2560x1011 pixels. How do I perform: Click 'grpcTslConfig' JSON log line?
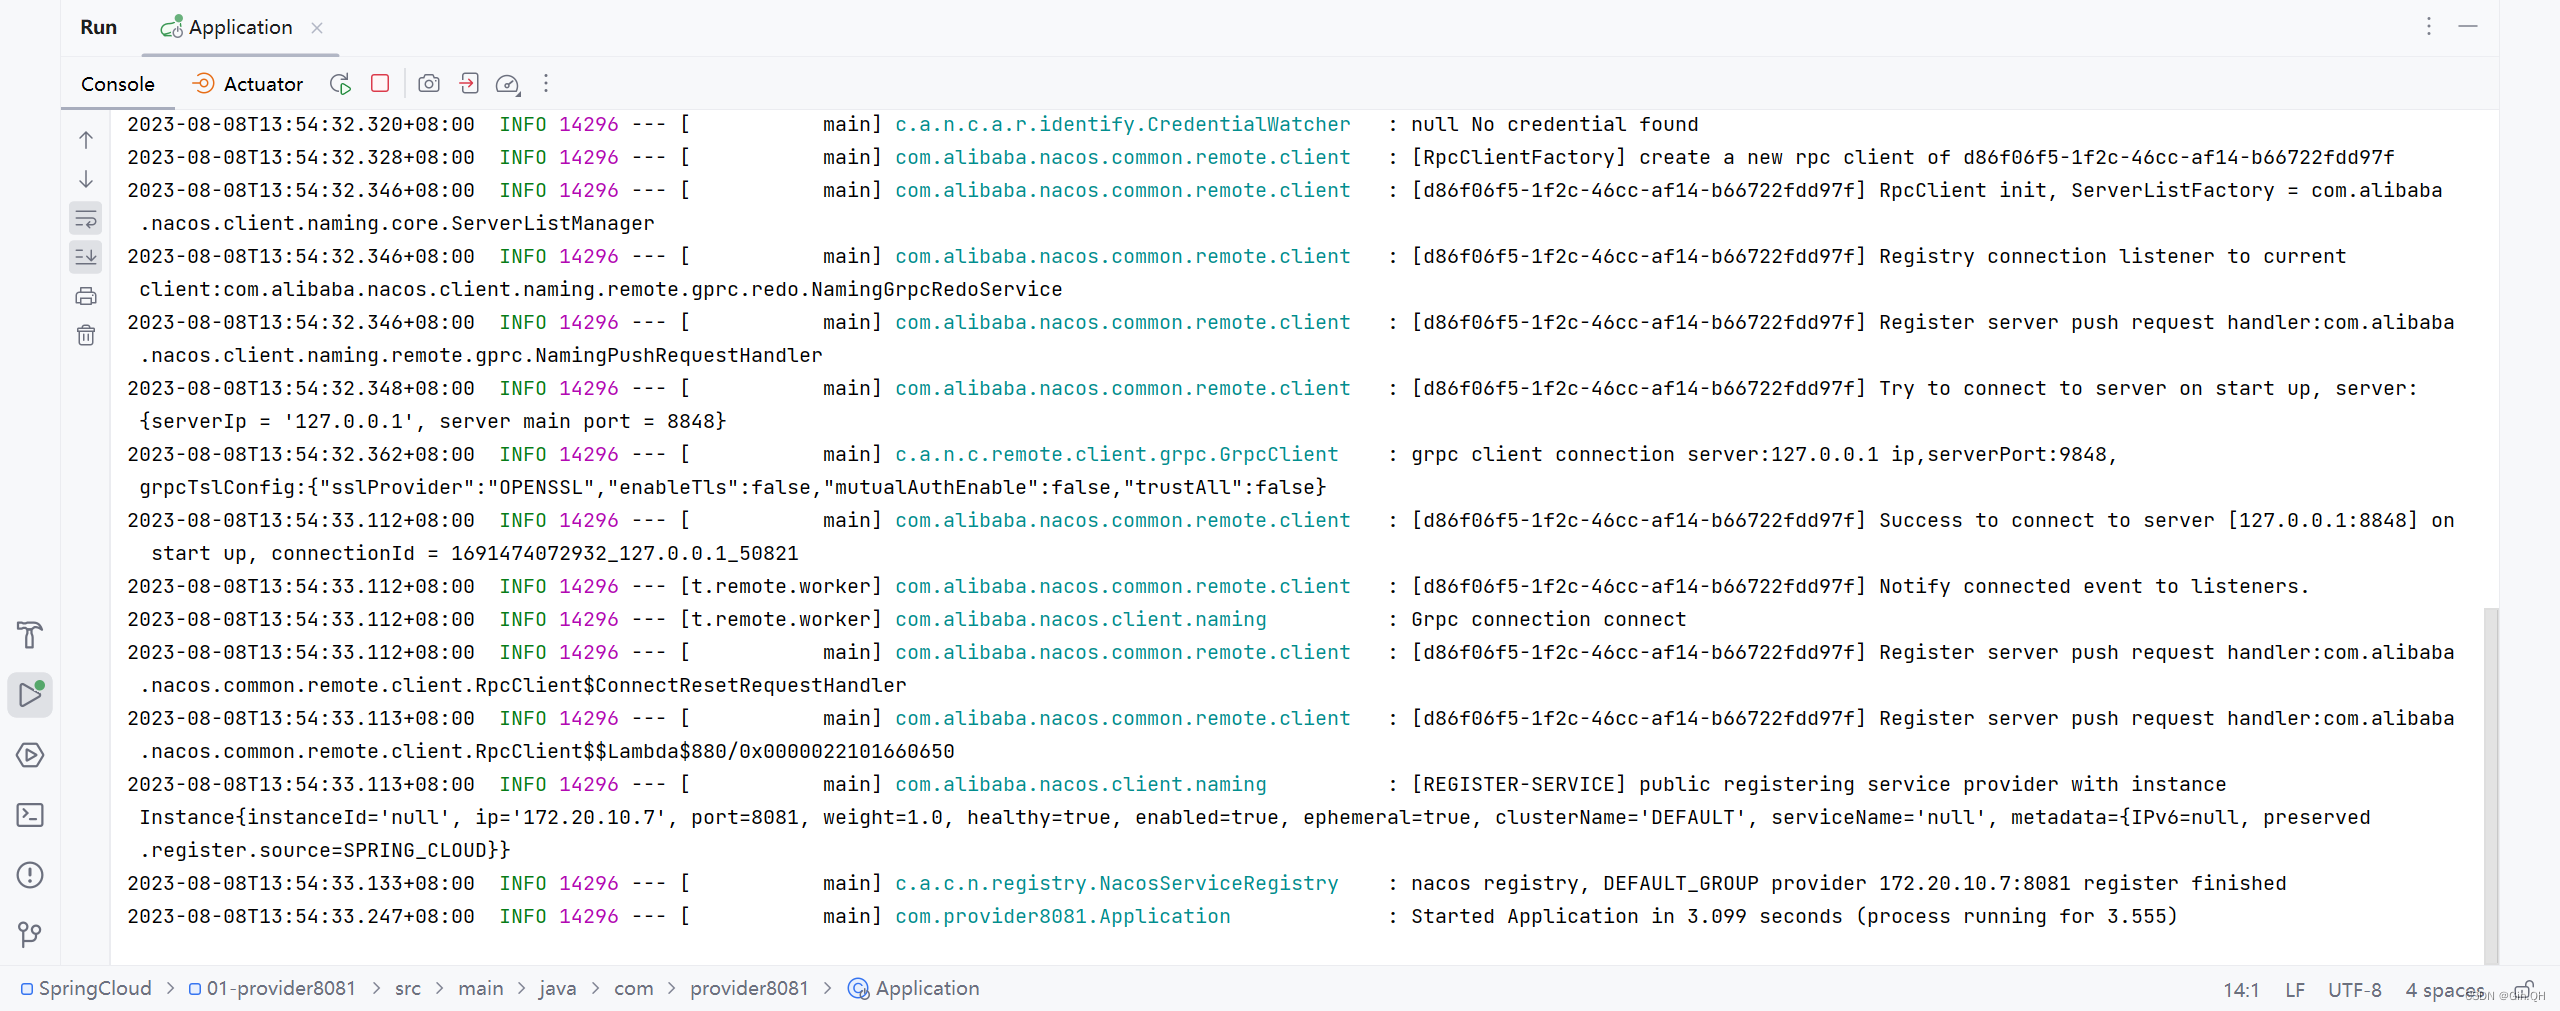click(x=733, y=487)
